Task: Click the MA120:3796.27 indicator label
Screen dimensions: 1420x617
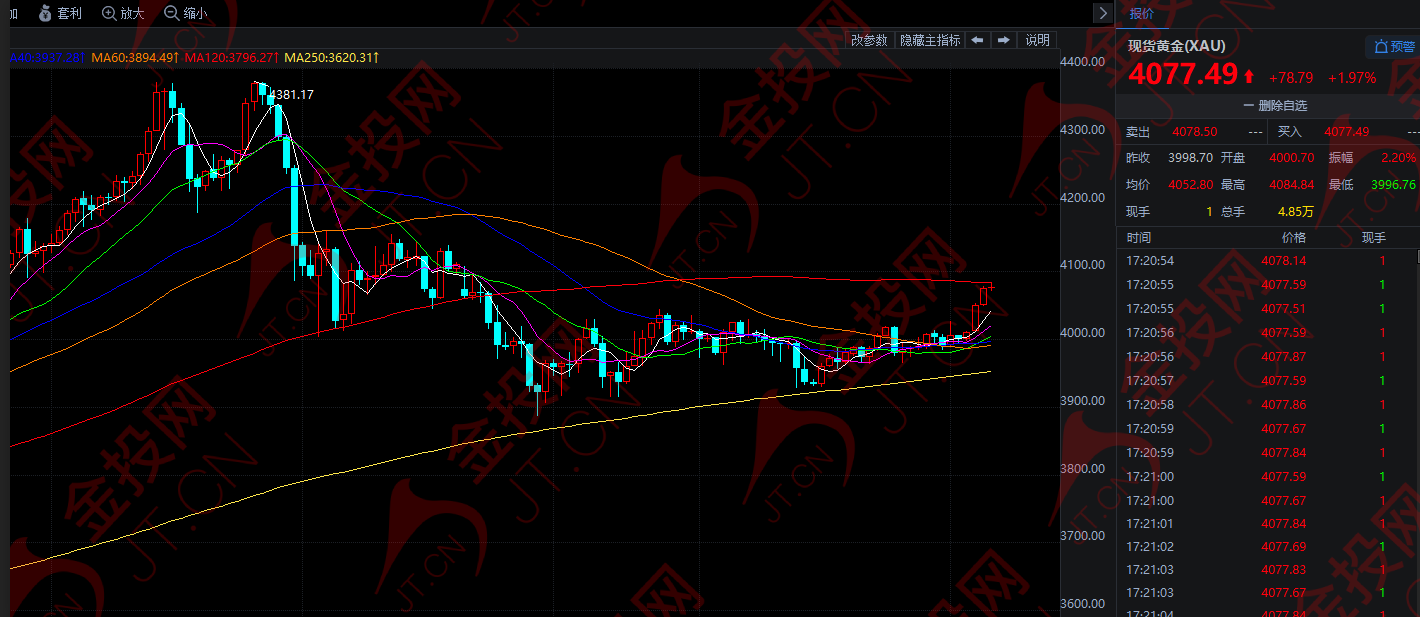Action: [x=233, y=58]
